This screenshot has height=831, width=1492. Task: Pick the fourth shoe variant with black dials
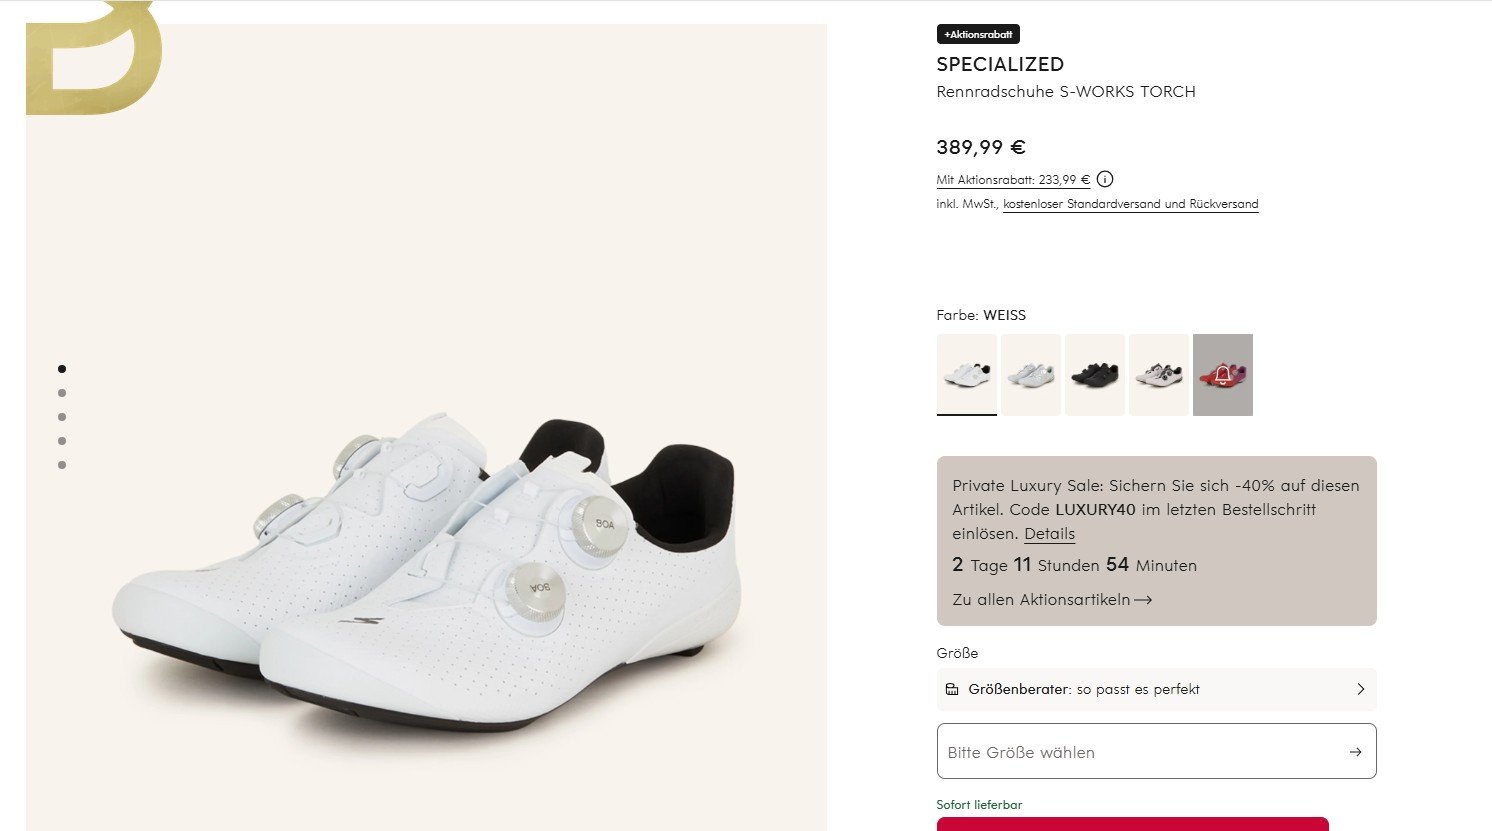coord(1158,375)
